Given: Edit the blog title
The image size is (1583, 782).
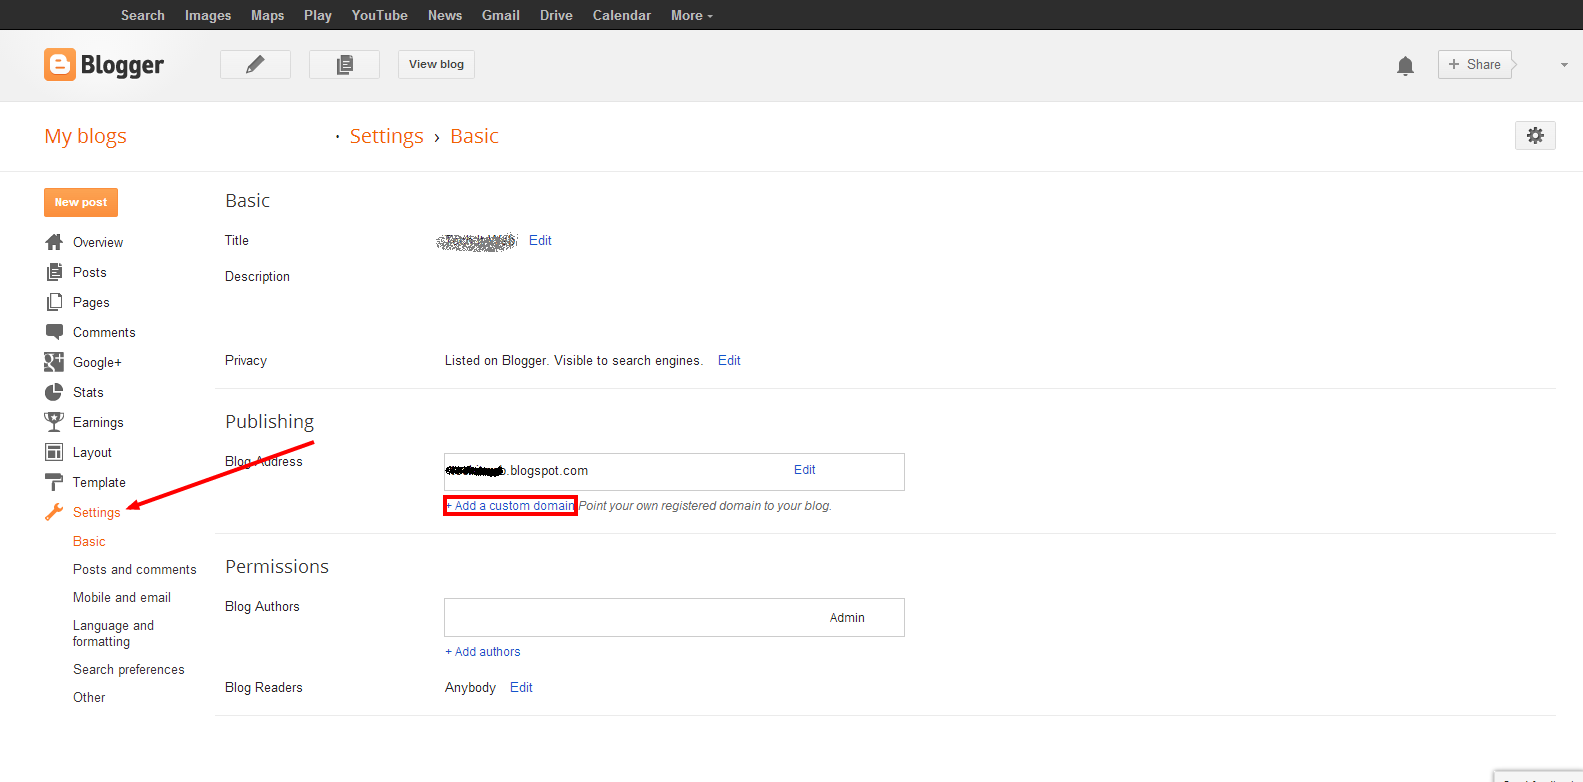Looking at the screenshot, I should [540, 240].
